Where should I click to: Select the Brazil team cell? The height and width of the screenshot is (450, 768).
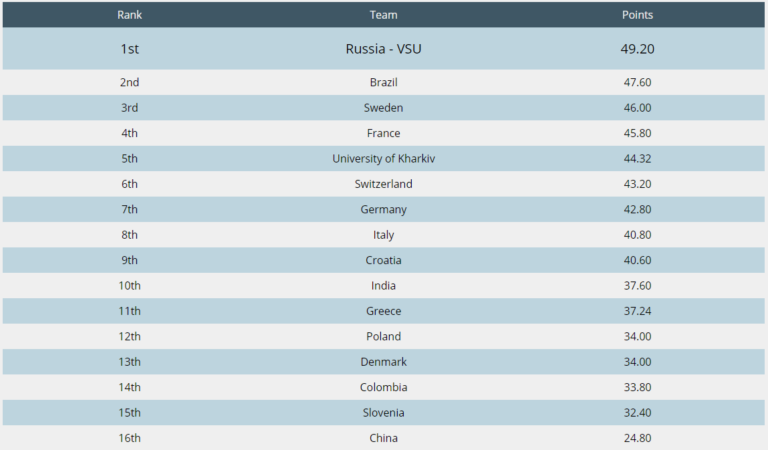pyautogui.click(x=383, y=82)
